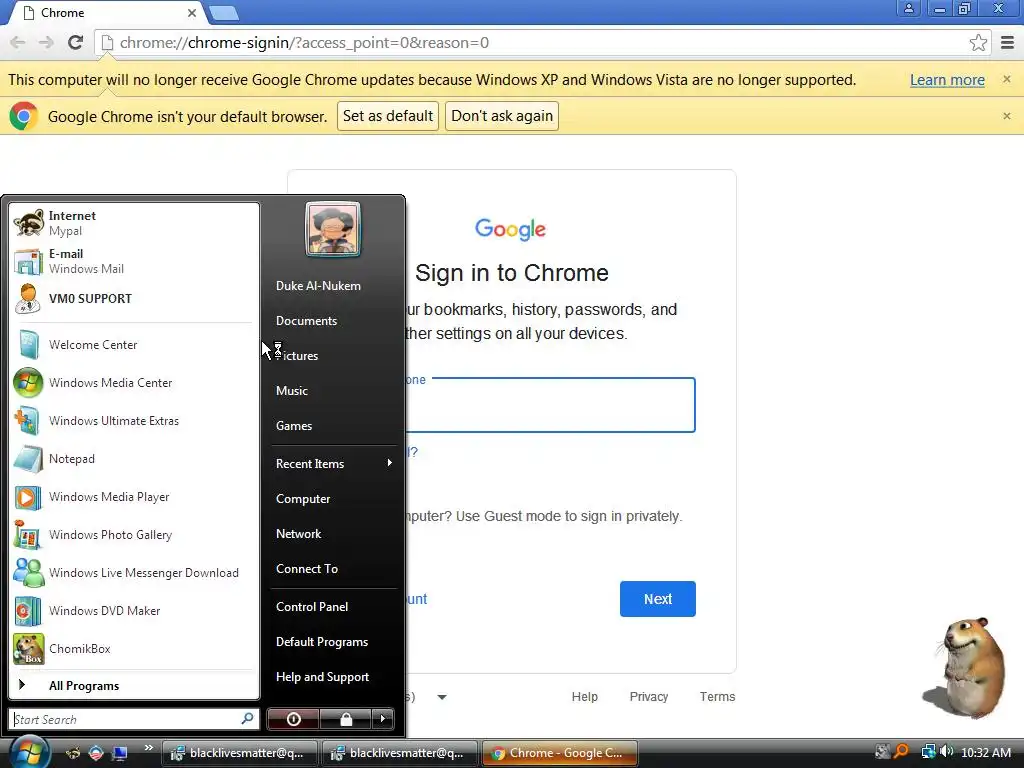The width and height of the screenshot is (1024, 768).
Task: Open Chrome hamburger menu
Action: pos(1008,42)
